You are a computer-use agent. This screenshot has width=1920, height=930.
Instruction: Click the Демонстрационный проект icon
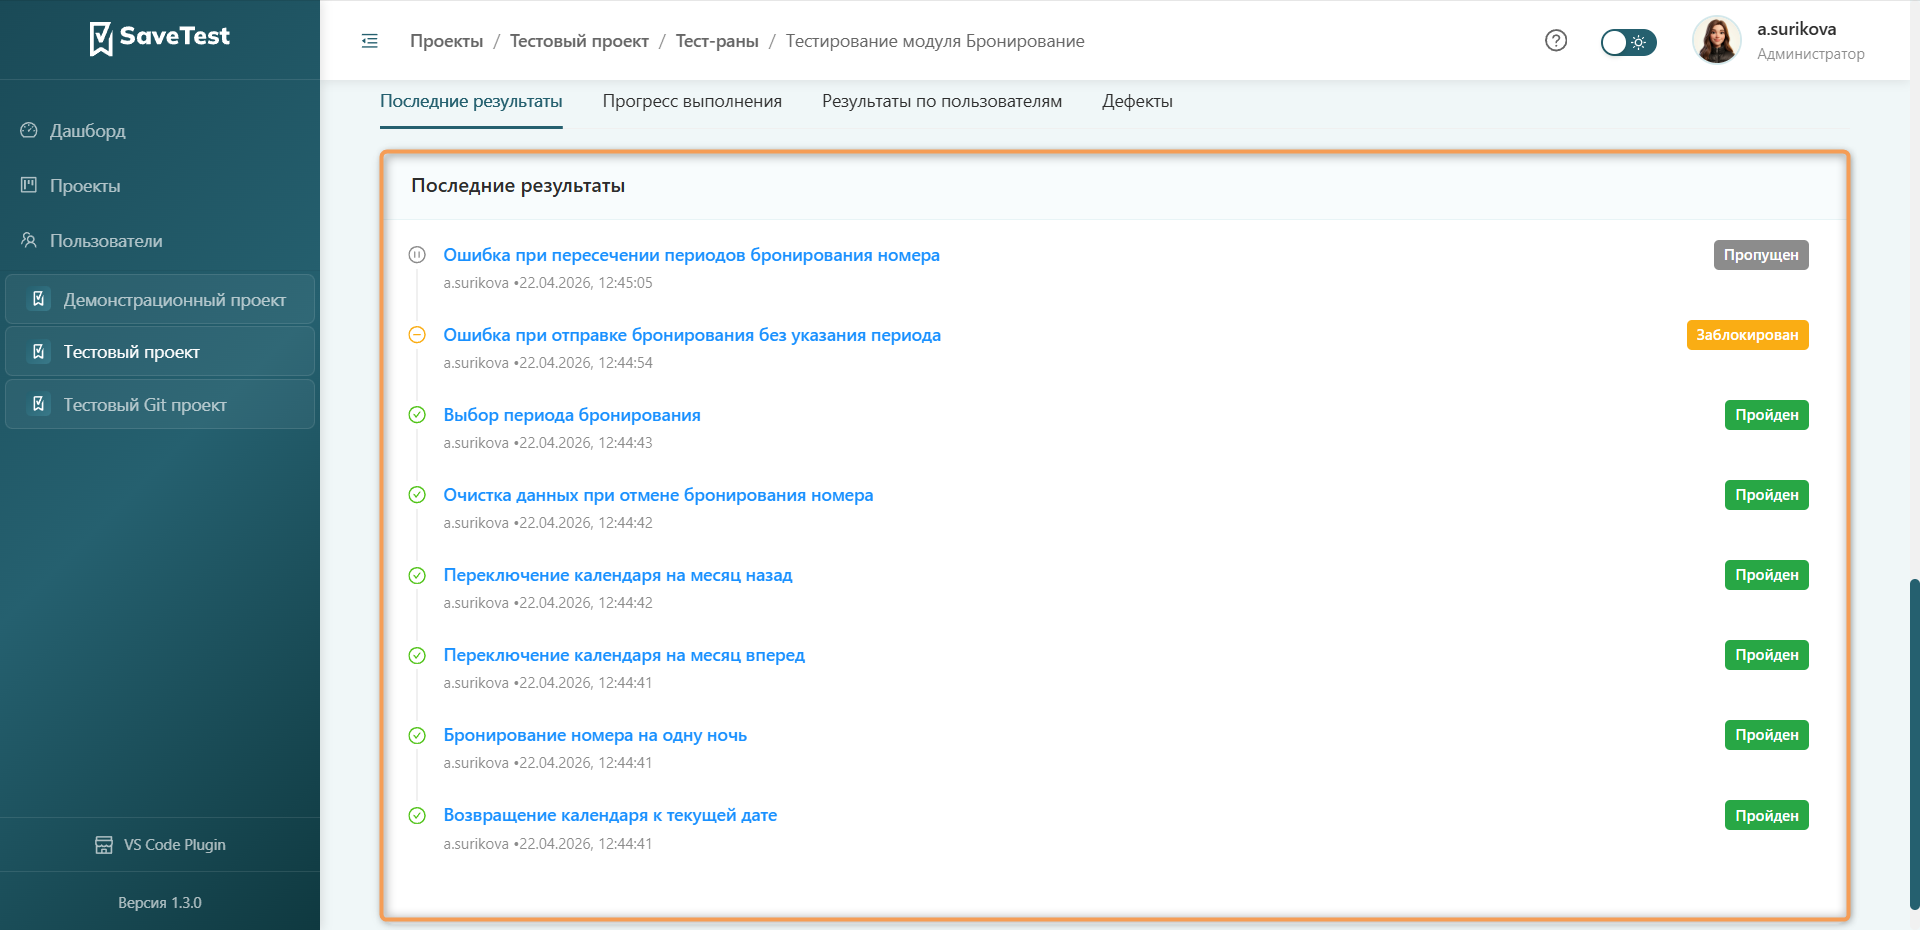[39, 299]
